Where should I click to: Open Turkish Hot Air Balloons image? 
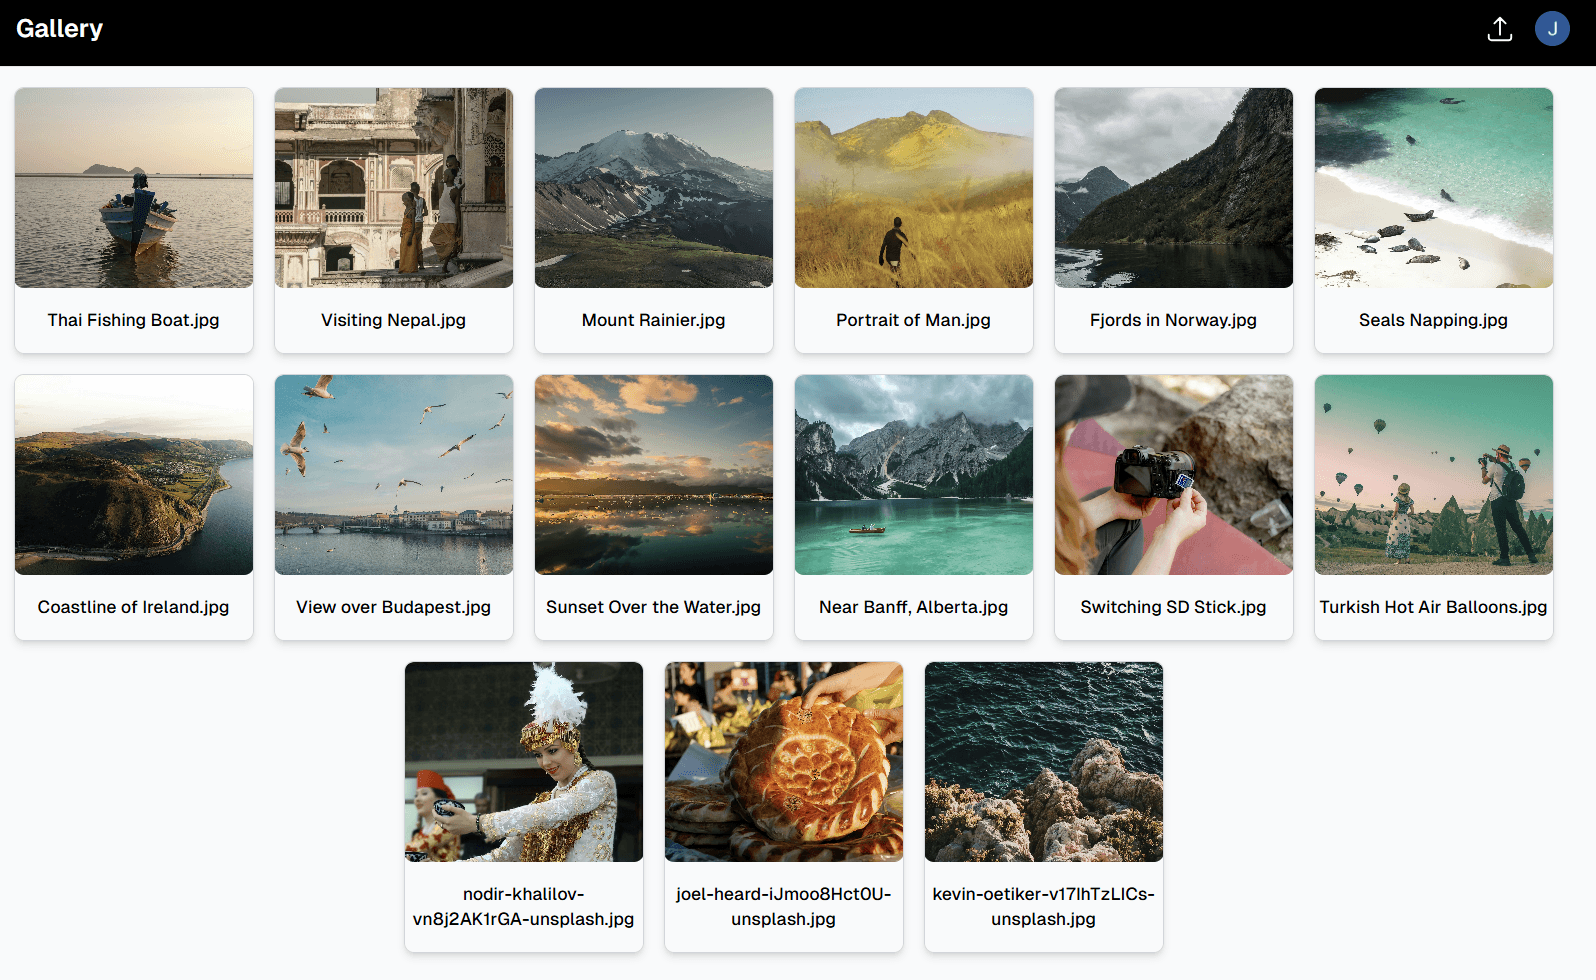pos(1434,475)
